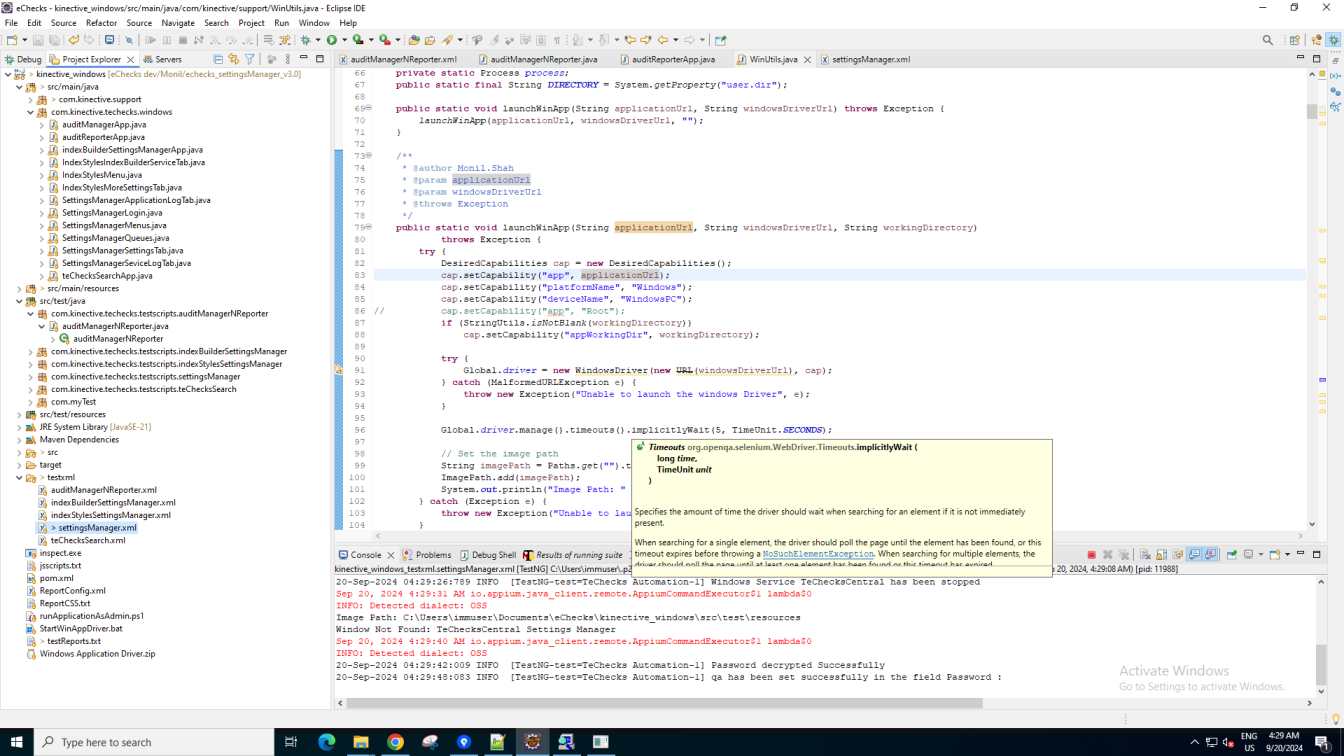Image resolution: width=1344 pixels, height=756 pixels.
Task: Expand the Maven Dependencies node
Action: click(x=19, y=440)
